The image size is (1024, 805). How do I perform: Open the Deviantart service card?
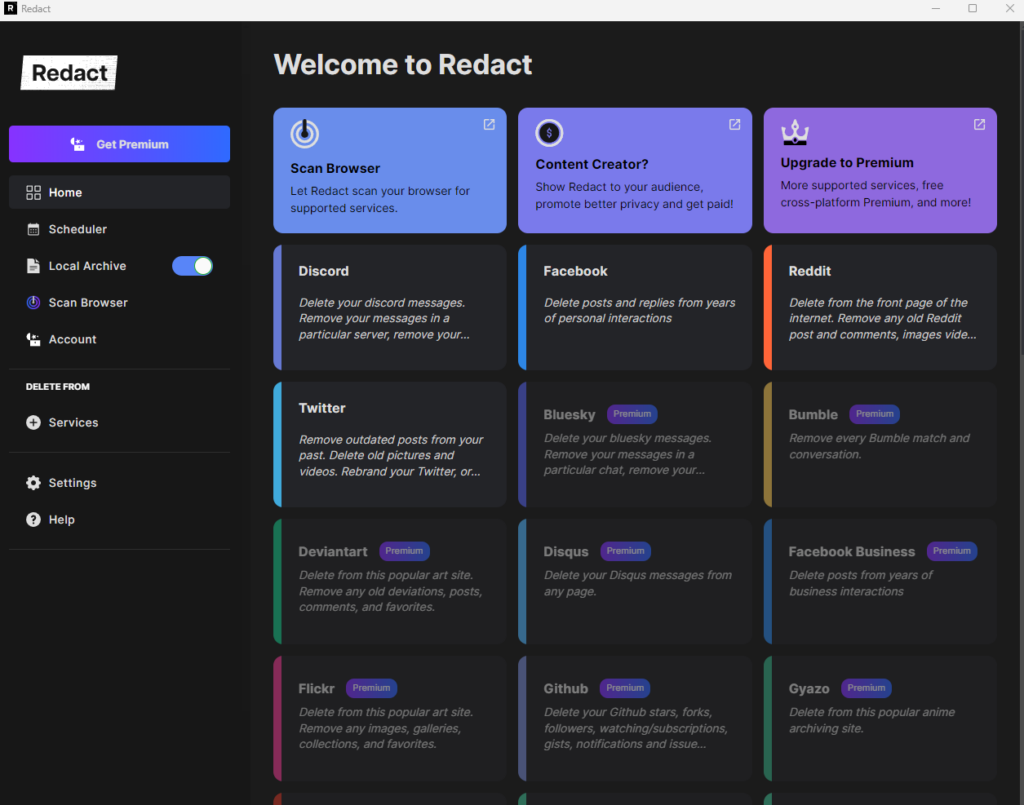(390, 582)
